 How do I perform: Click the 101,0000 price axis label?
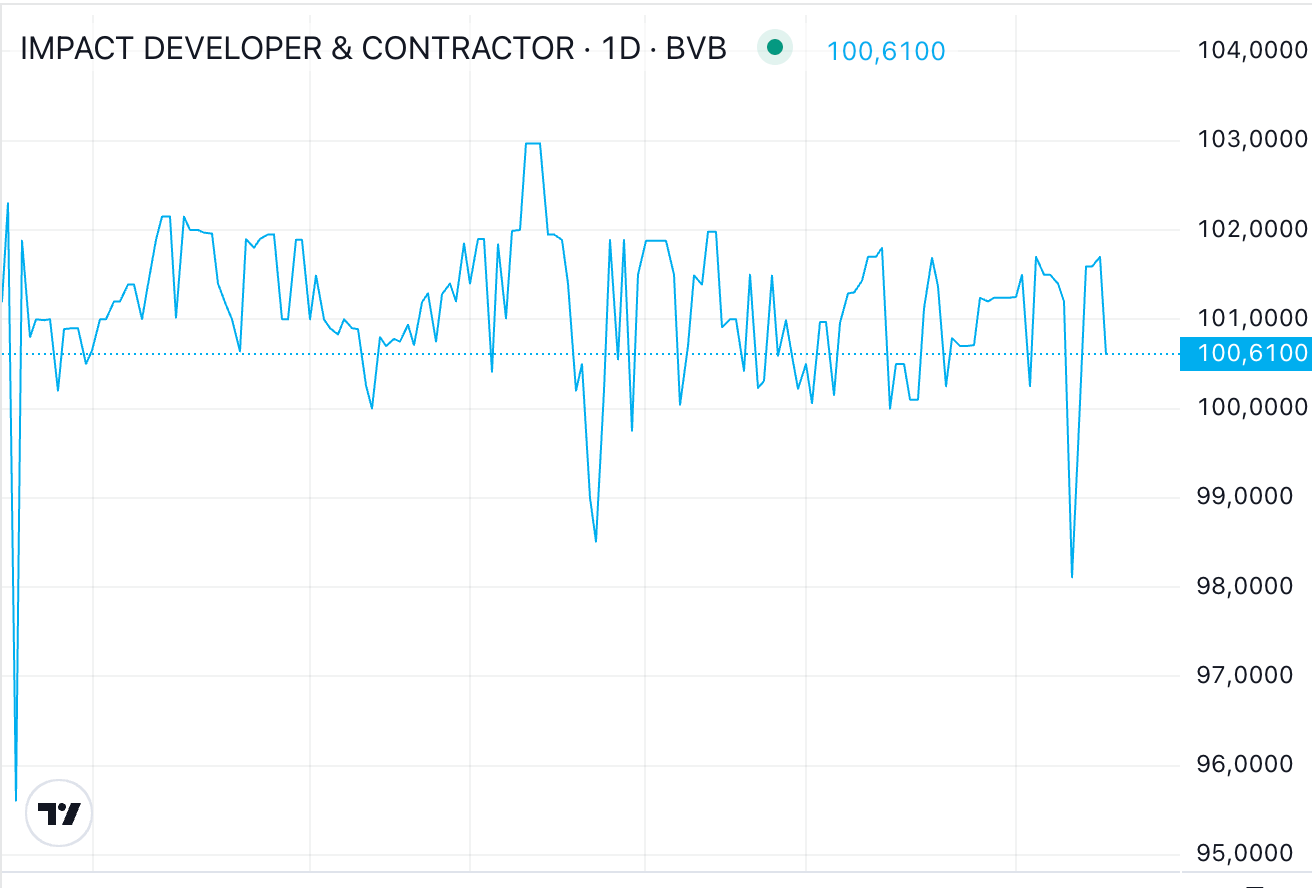coord(1252,318)
